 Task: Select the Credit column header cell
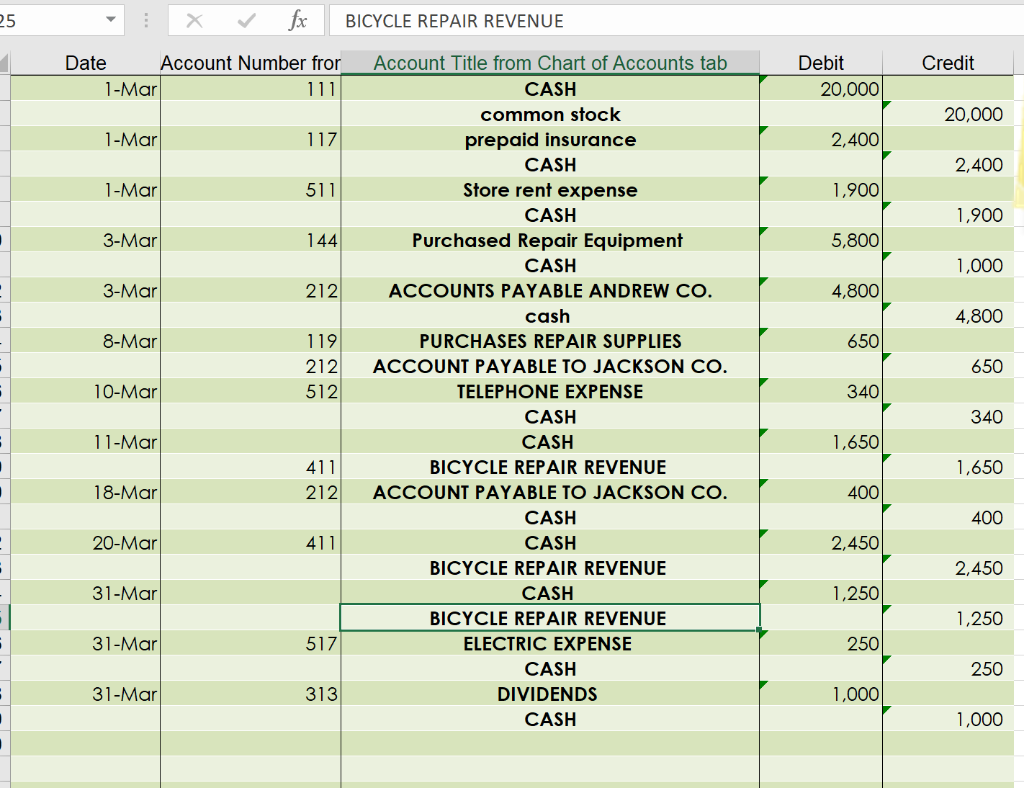pos(947,62)
